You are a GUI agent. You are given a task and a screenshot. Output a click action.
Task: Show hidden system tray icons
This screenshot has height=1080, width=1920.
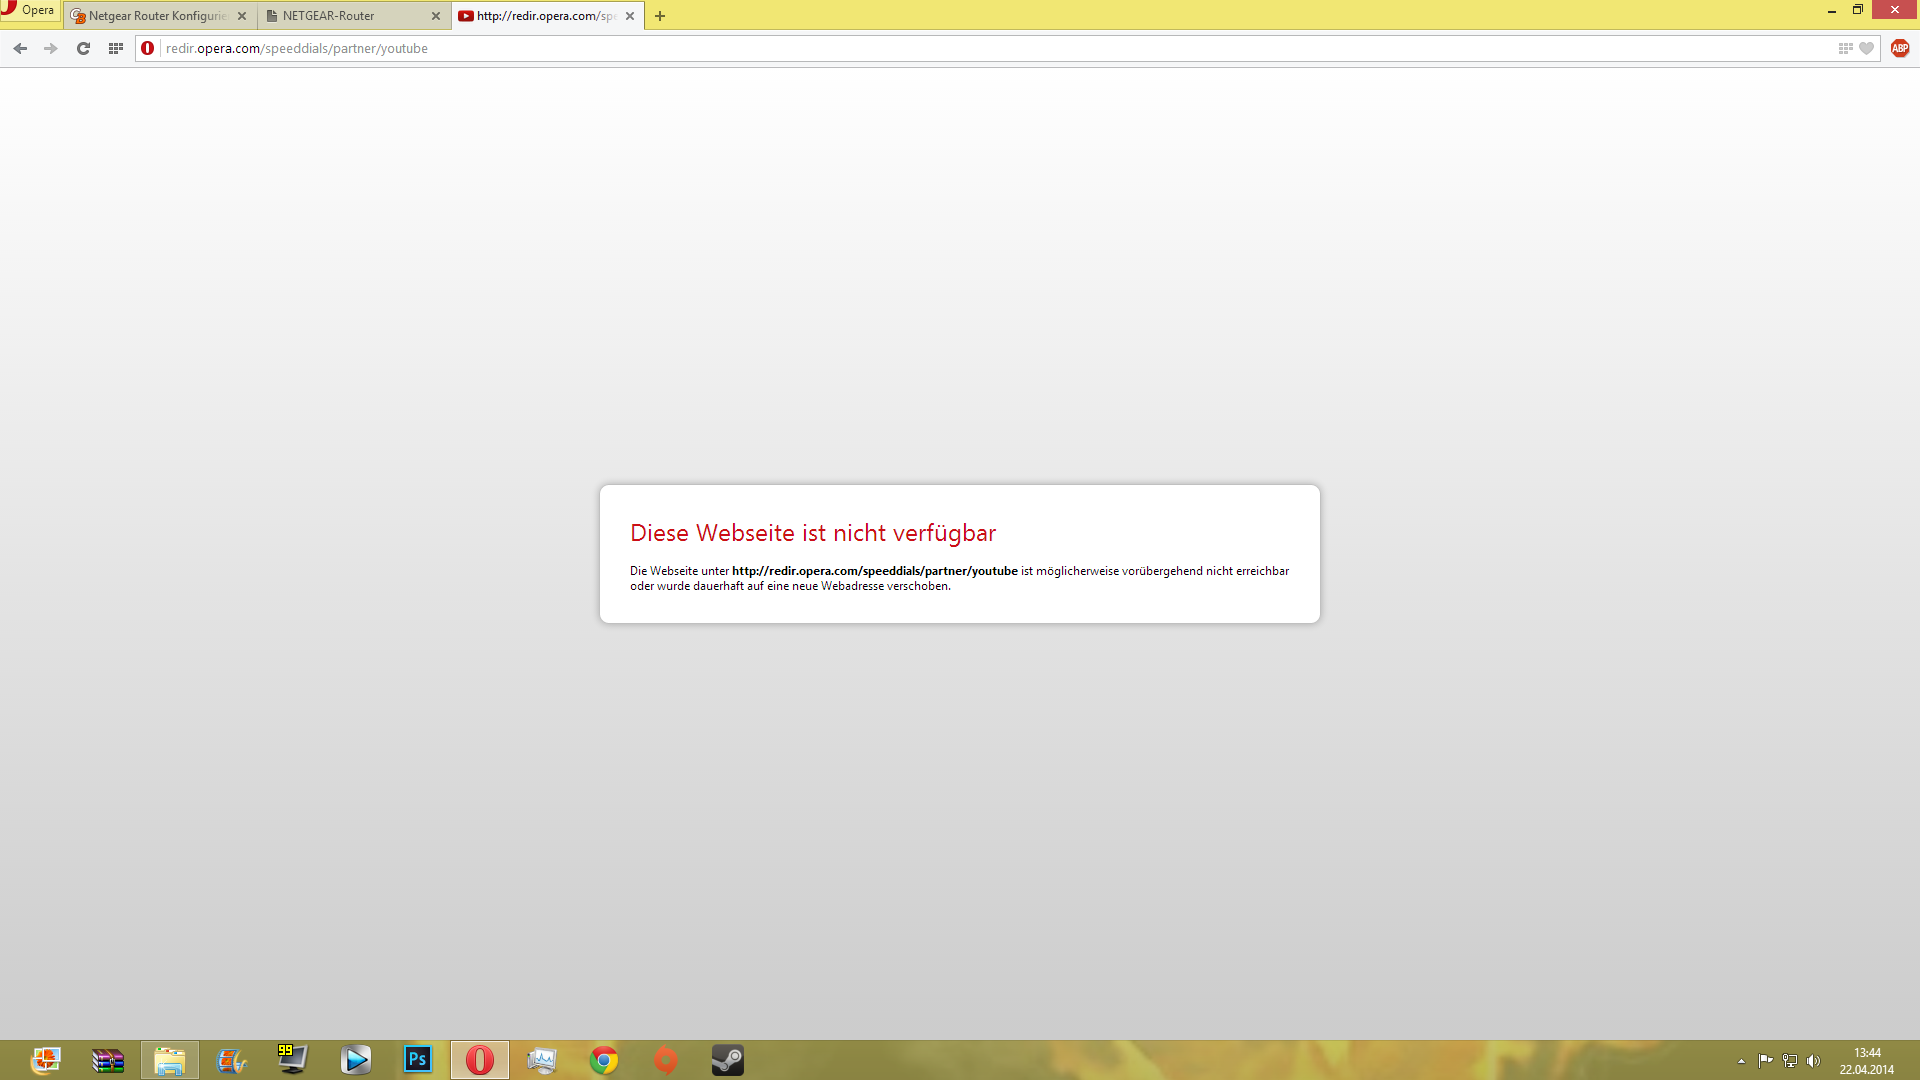pos(1742,1061)
